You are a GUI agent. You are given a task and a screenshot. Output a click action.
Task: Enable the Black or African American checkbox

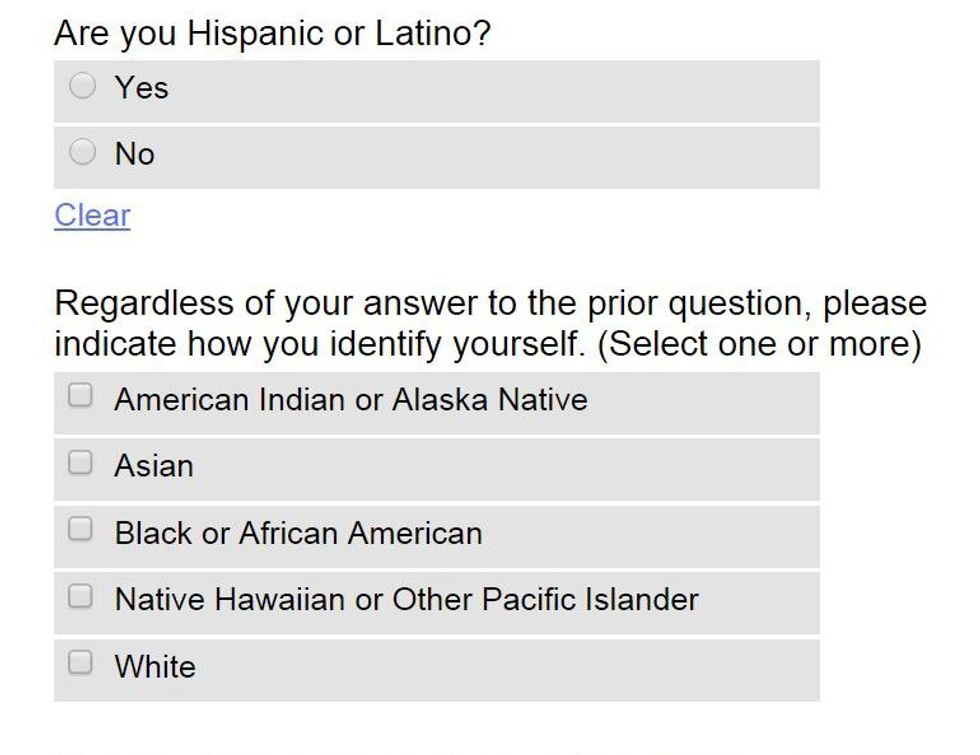point(80,530)
